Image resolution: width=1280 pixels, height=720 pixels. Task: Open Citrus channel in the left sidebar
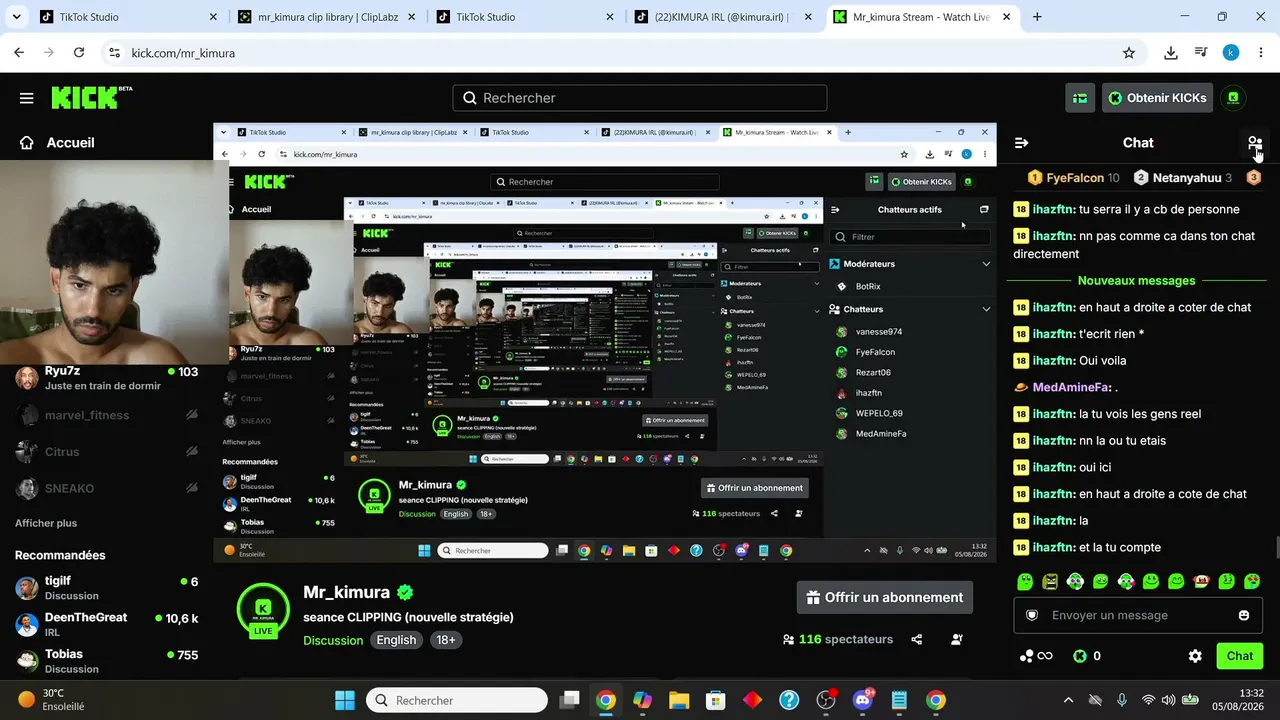pos(106,452)
